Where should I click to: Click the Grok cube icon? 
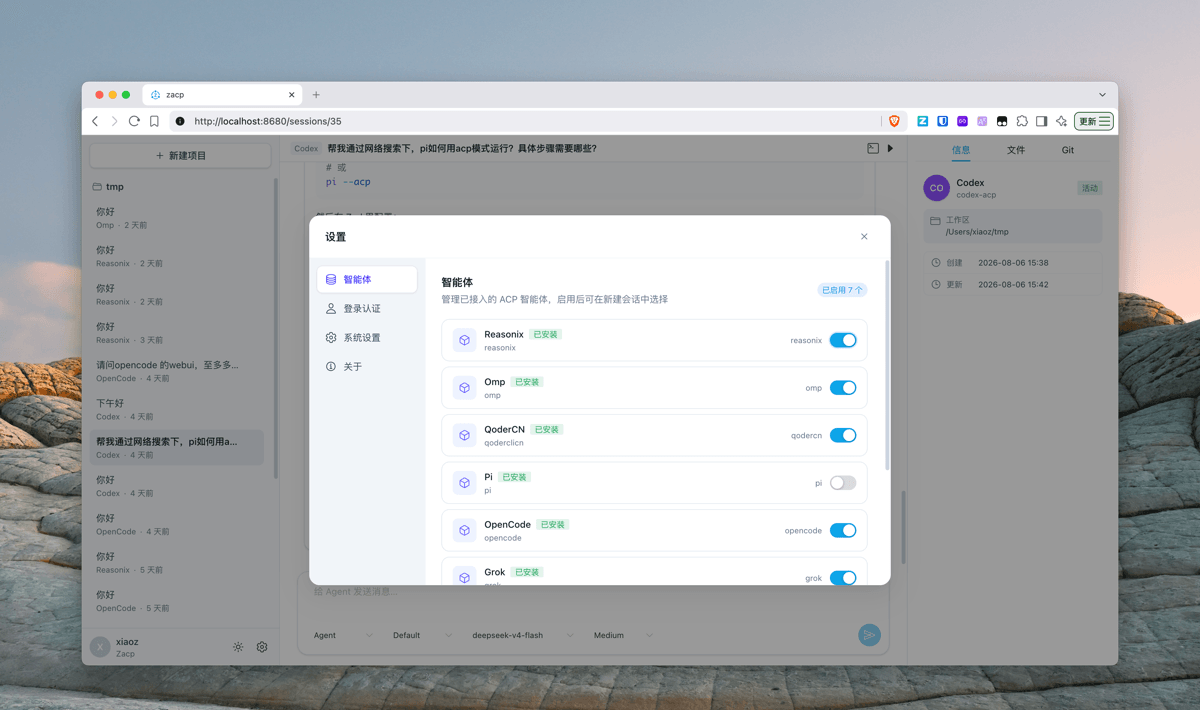tap(464, 577)
